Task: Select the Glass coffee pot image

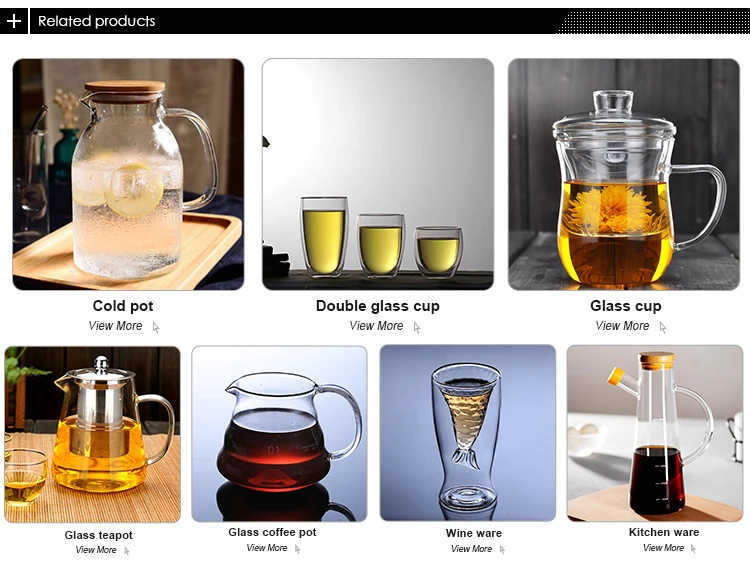Action: (x=279, y=434)
